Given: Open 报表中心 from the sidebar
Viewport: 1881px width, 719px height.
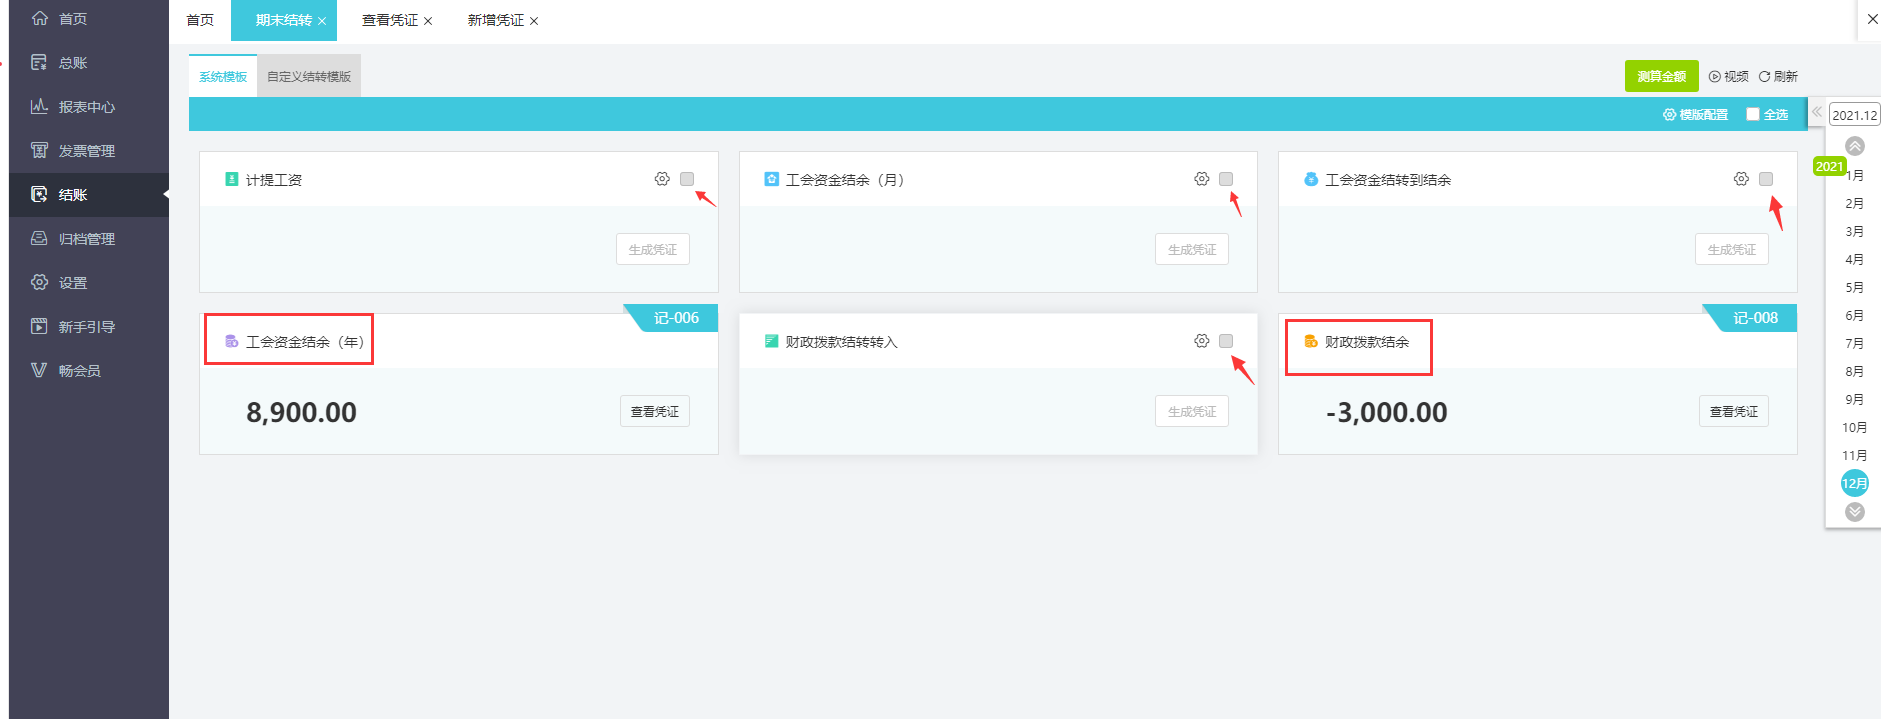Looking at the screenshot, I should 86,107.
